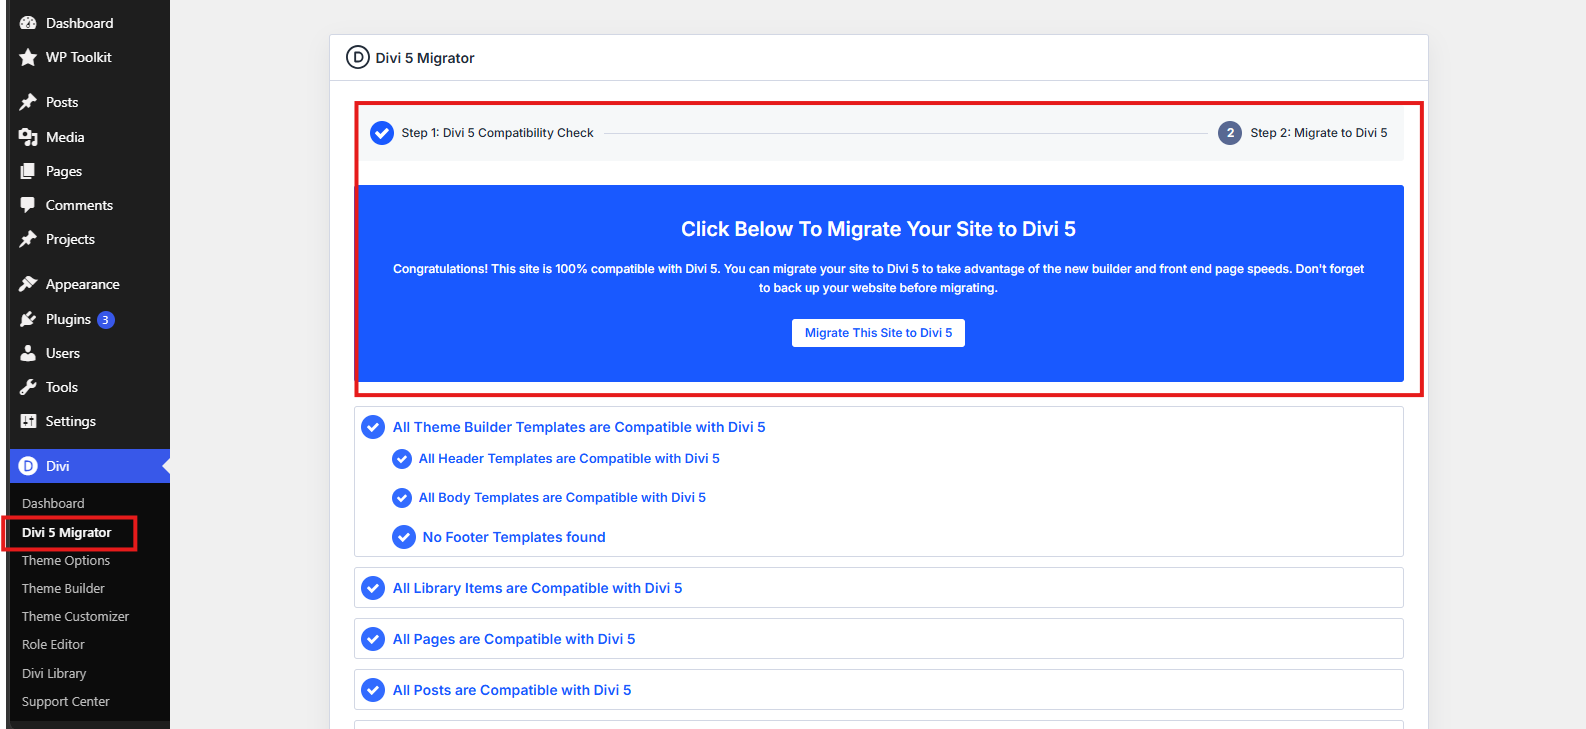Expand All Library Items compatibility row

[878, 588]
